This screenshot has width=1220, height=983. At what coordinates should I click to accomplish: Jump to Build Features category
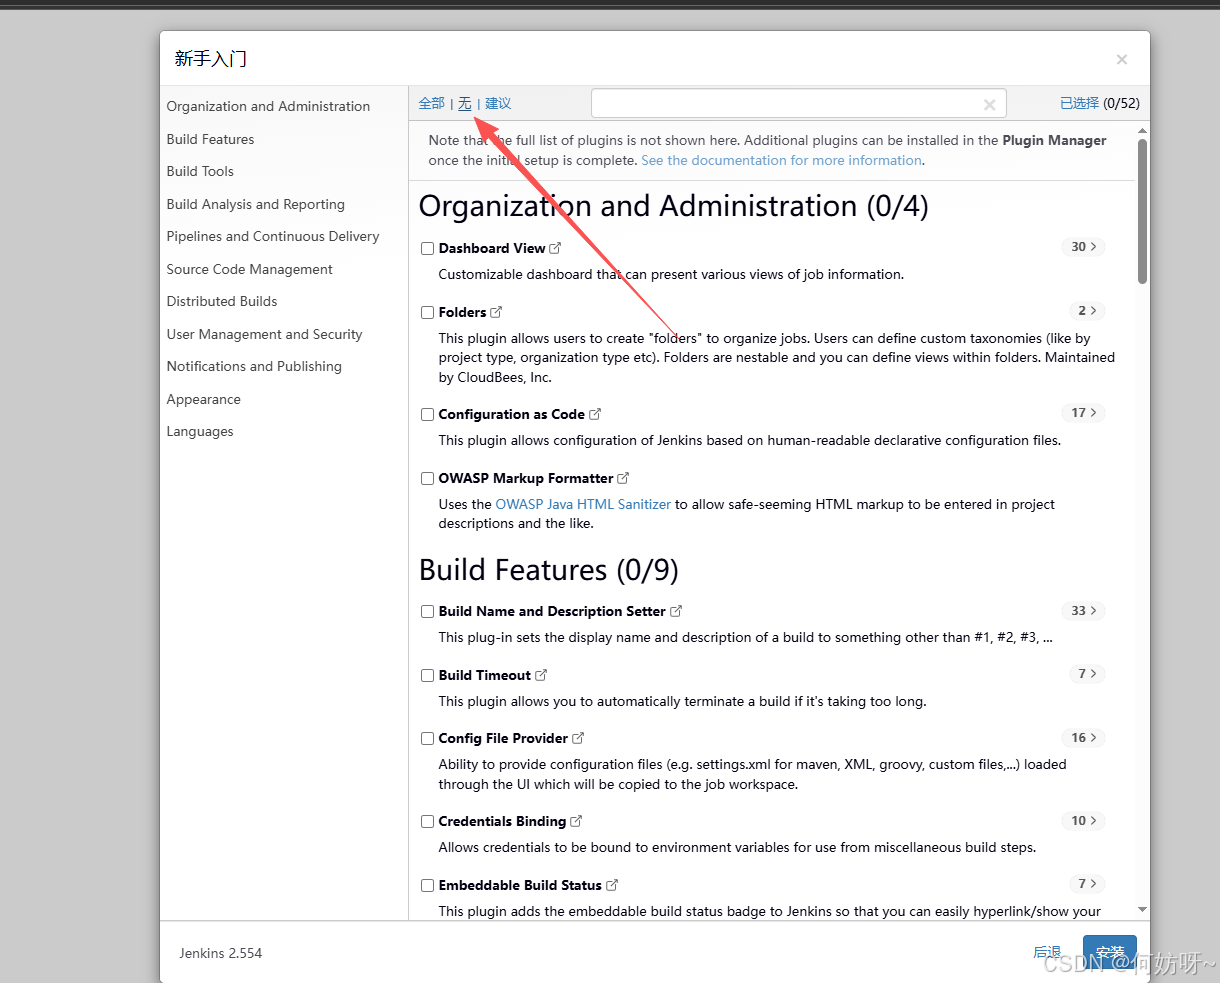(210, 139)
